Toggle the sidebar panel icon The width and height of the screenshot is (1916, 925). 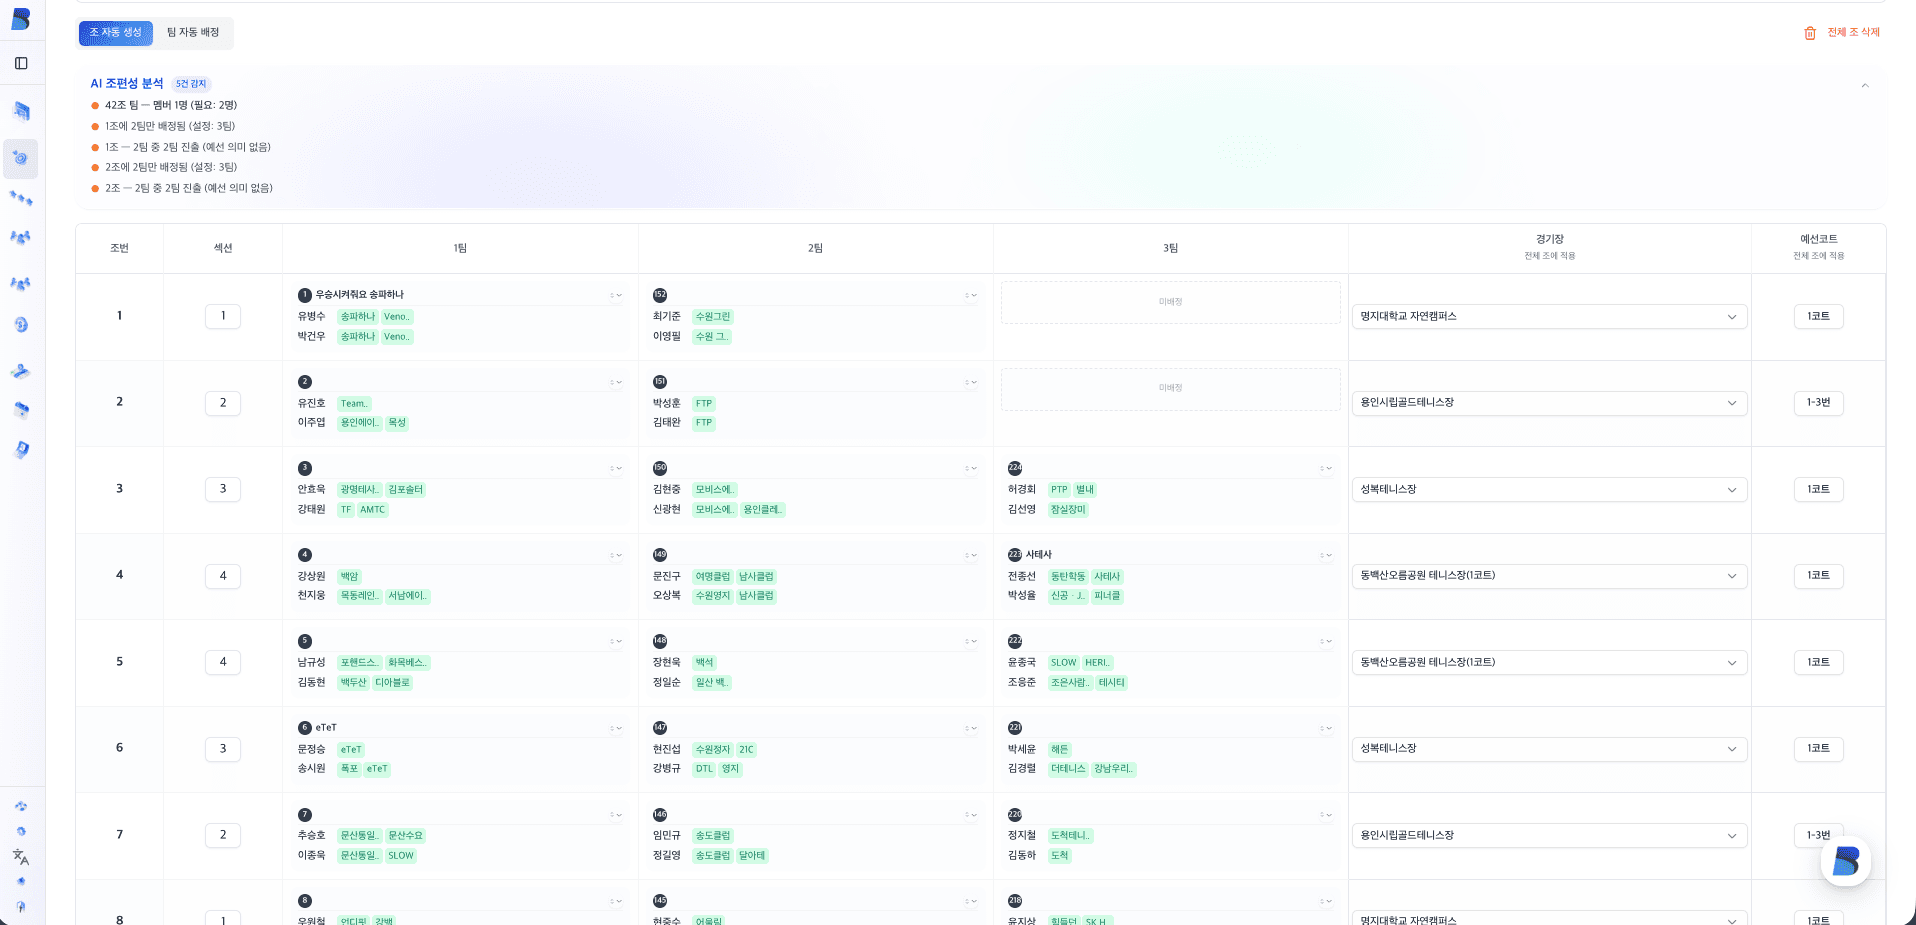coord(21,63)
